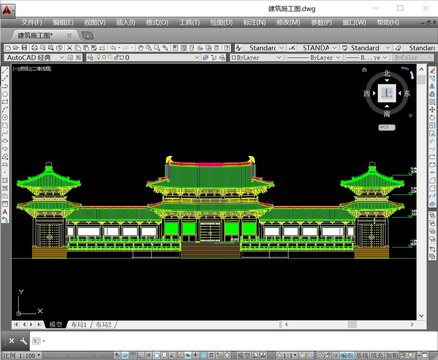The height and width of the screenshot is (360, 438).
Task: Jump to first layout tab arrow
Action: [x=16, y=324]
